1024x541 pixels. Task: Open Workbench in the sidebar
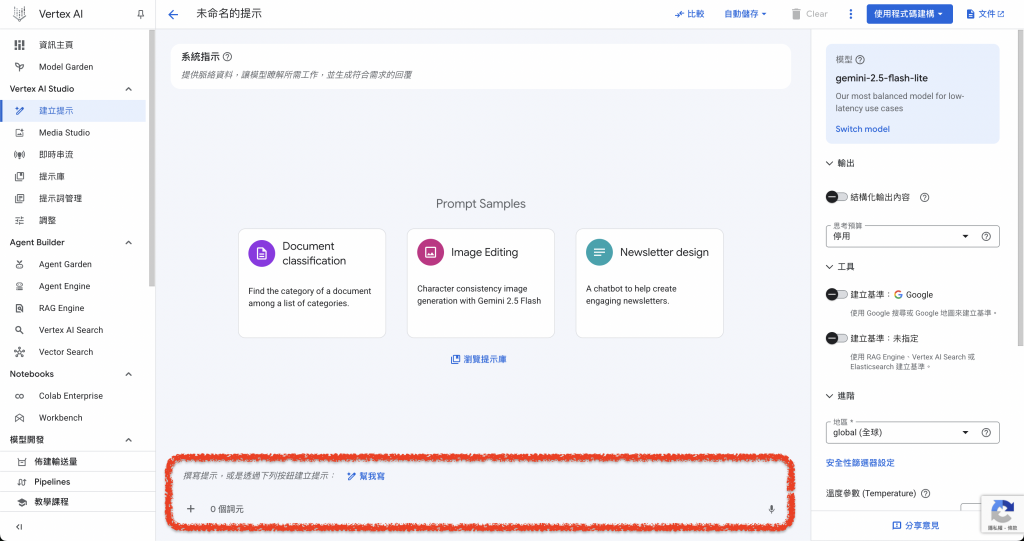tap(74, 418)
